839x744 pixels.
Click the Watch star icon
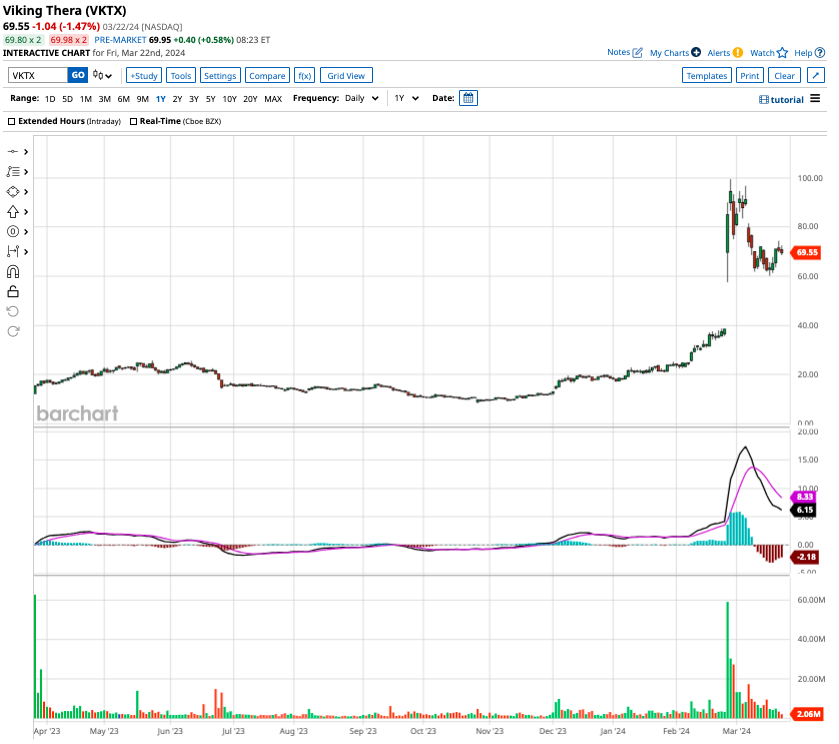point(782,52)
